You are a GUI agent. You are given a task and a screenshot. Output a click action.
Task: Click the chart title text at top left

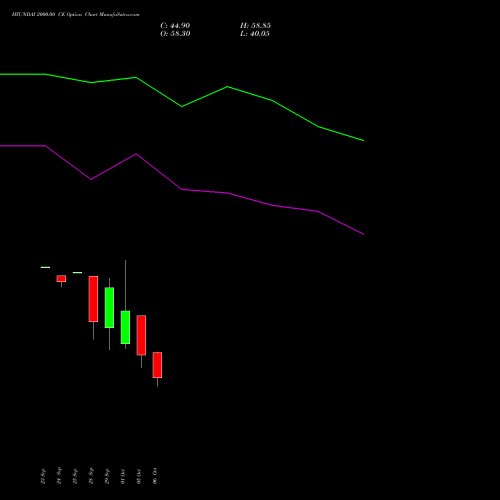click(x=76, y=15)
